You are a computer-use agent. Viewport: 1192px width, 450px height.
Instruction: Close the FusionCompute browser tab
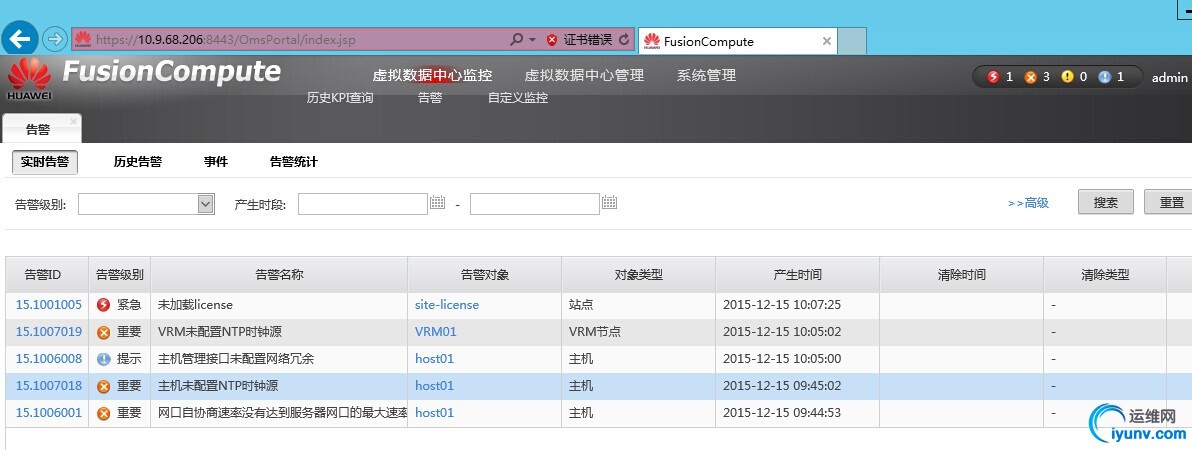pos(826,41)
